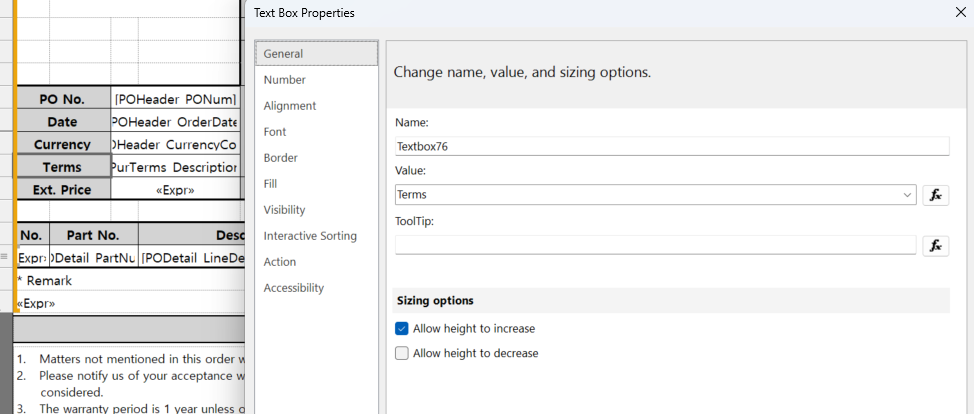974x414 pixels.
Task: Go to the Font properties page
Action: [275, 132]
